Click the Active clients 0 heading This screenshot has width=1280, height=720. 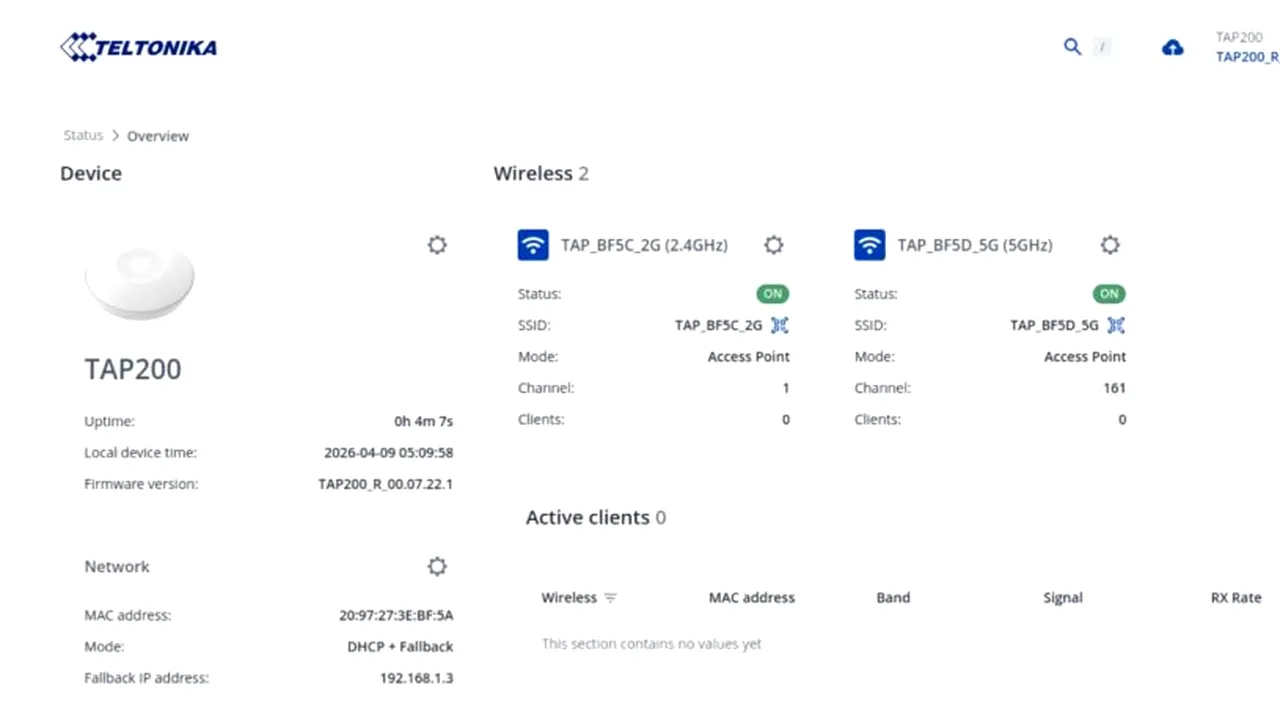[596, 517]
